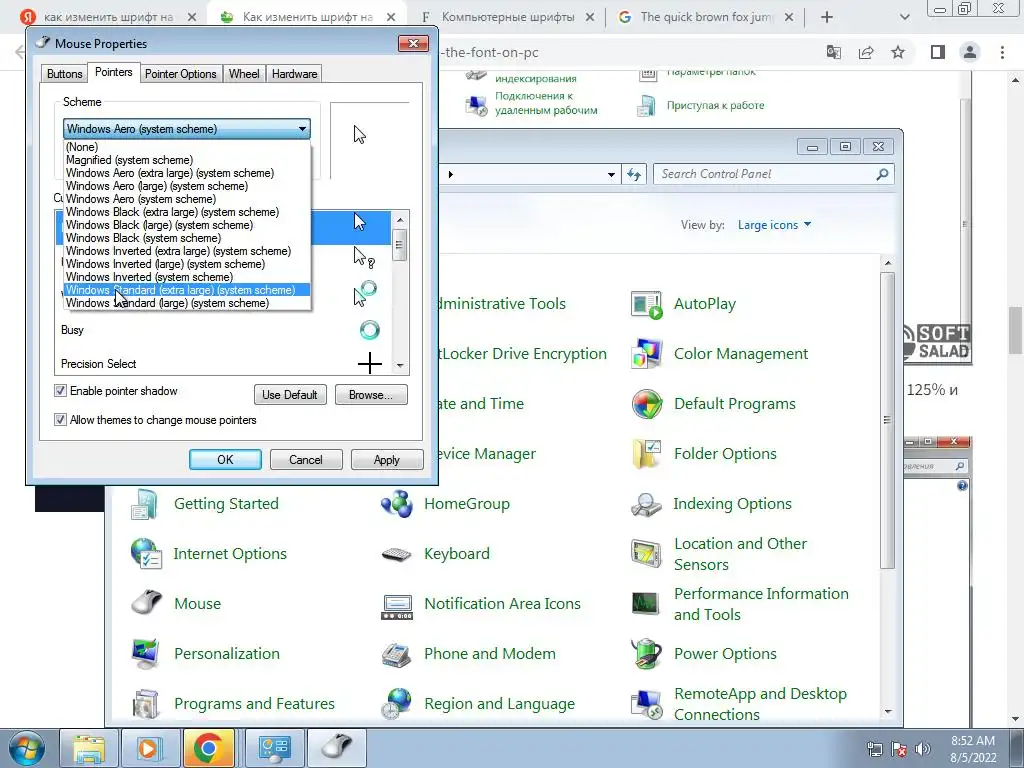1024x768 pixels.
Task: Expand the Chrome tab search chevron
Action: pyautogui.click(x=904, y=18)
